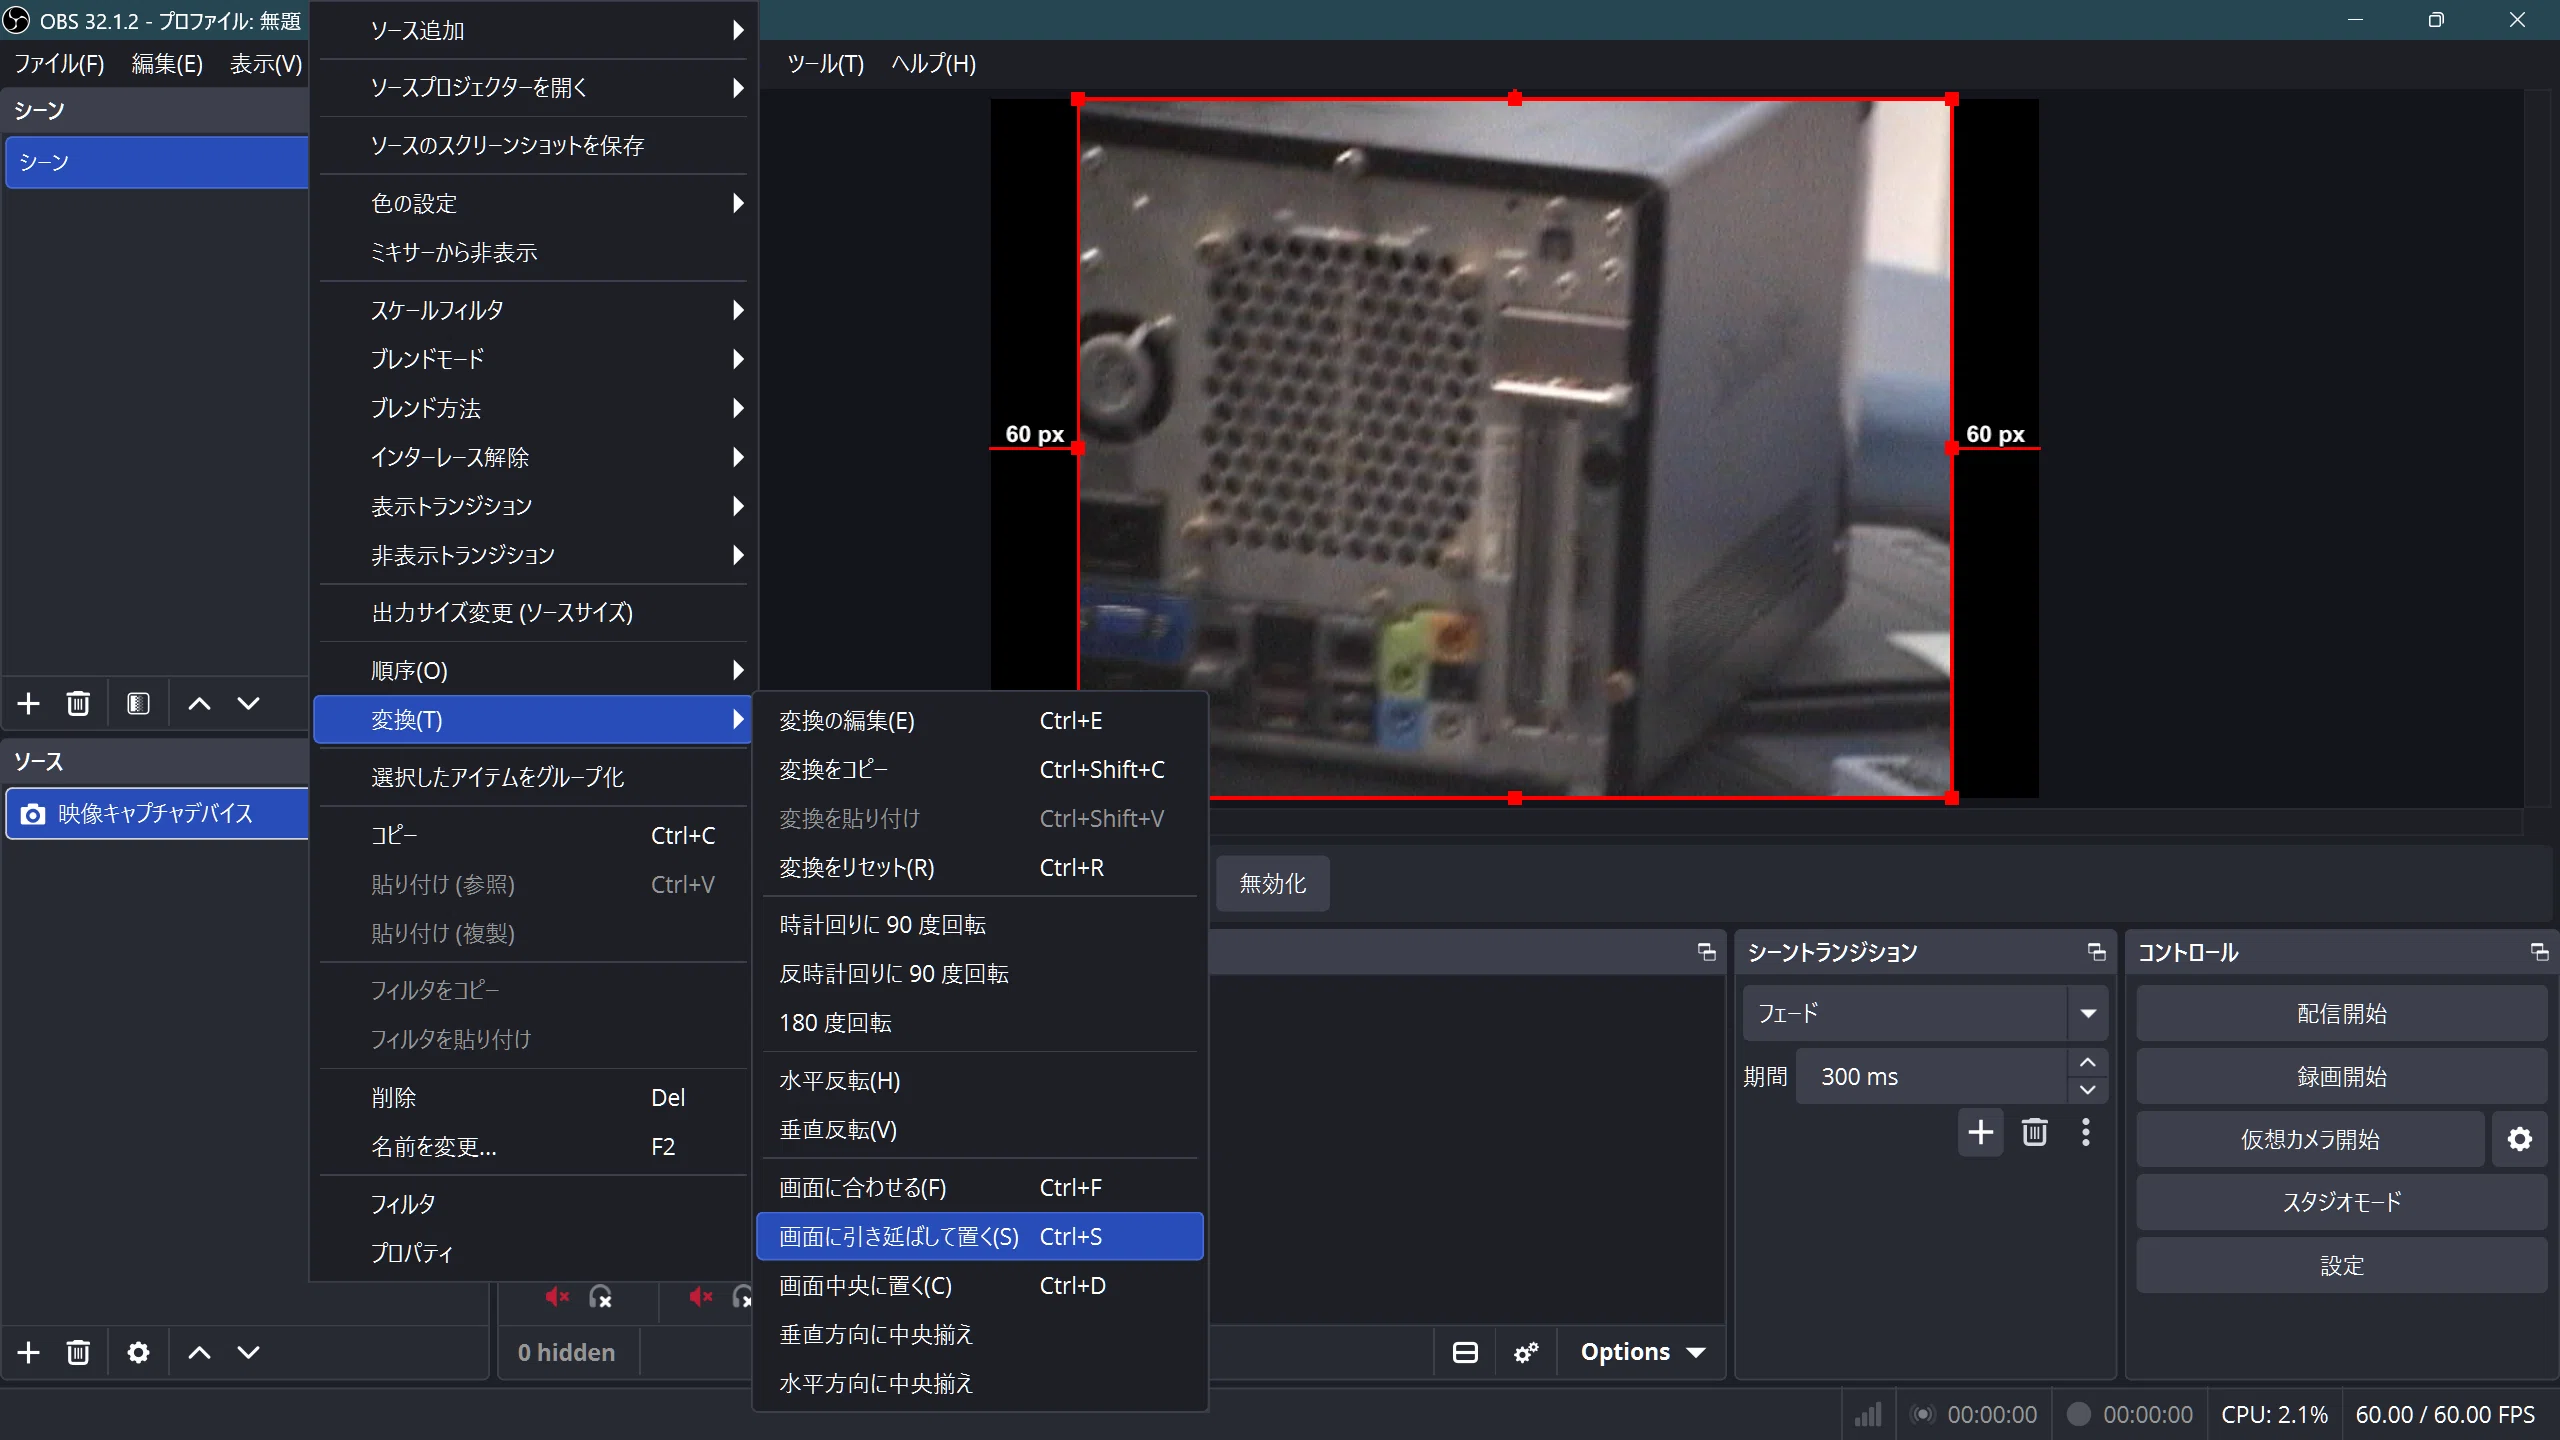Screen dimensions: 2560x1440
Task: Open 設定 settings button in controls
Action: (2341, 1265)
